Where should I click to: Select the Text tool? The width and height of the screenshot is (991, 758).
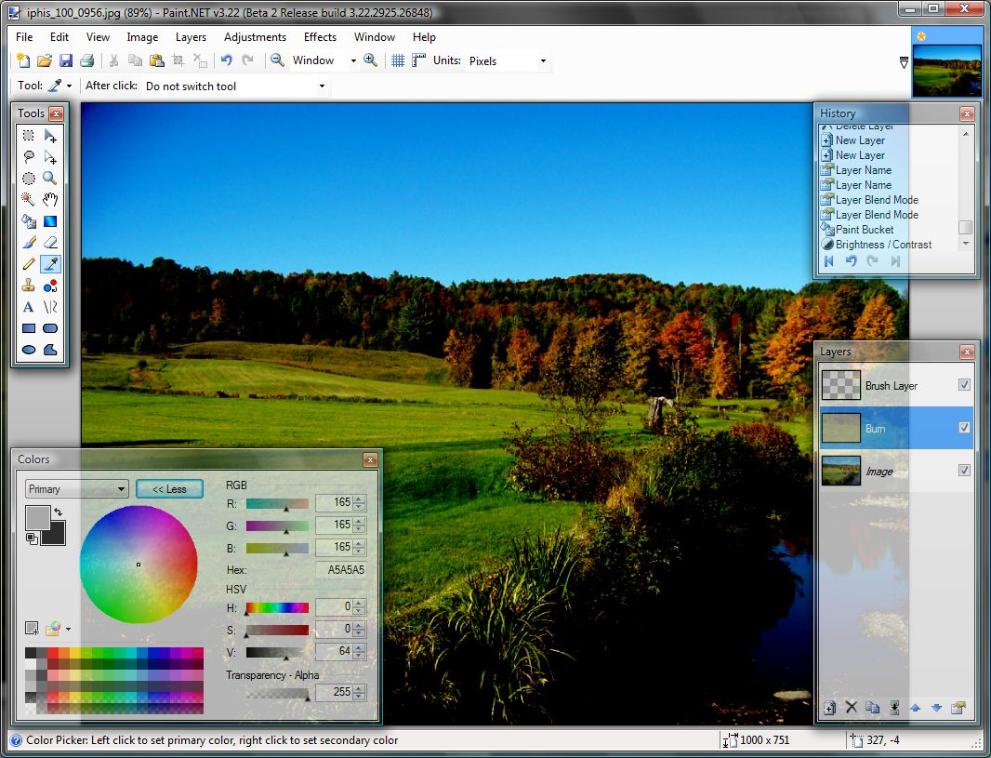click(28, 307)
